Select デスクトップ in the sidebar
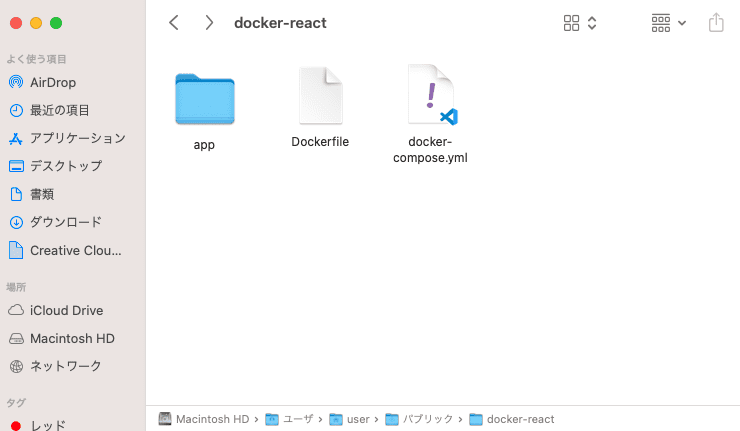 (x=65, y=166)
